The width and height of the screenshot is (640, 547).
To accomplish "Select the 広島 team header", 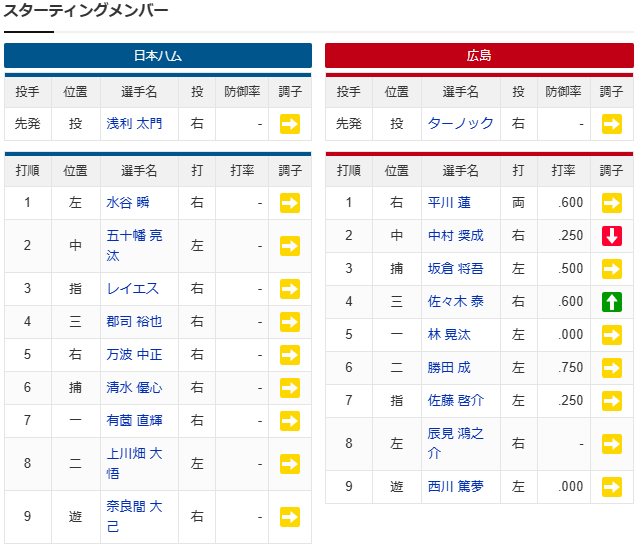I will (479, 56).
